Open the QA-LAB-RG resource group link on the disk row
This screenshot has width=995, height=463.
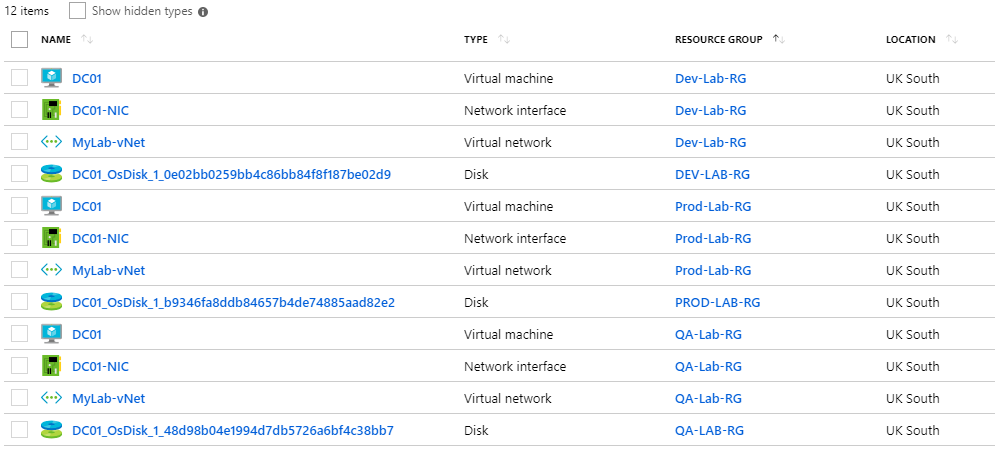click(x=709, y=430)
